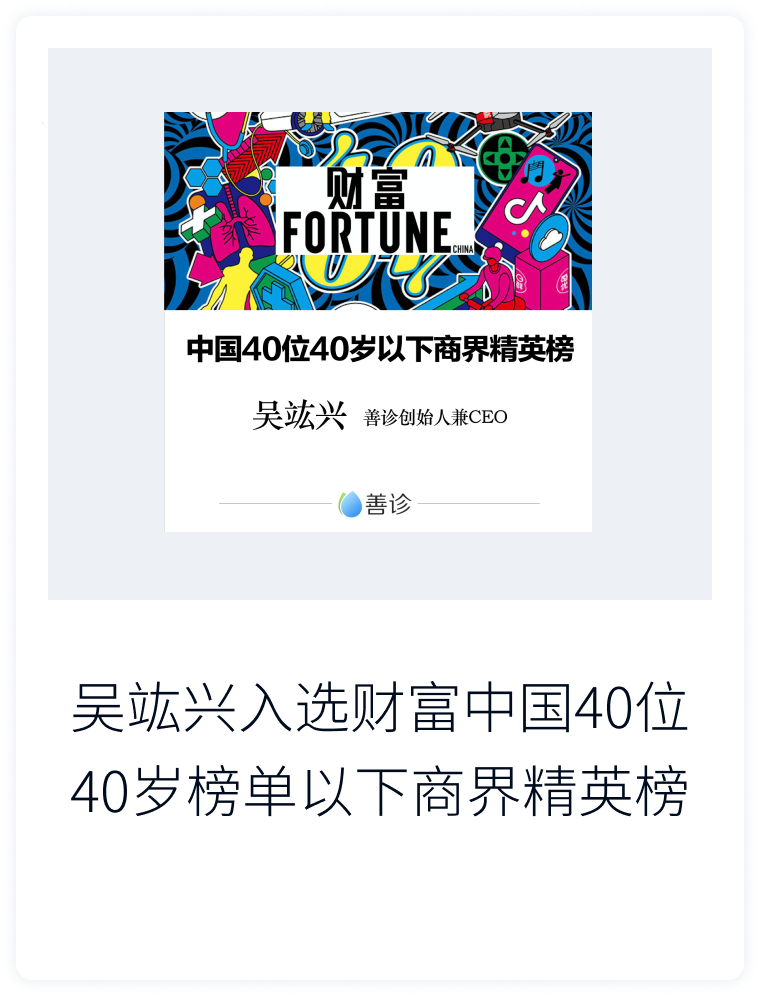Screen dimensions: 760x996
Task: Click the 财富 FORTUNE China logo
Action: click(x=375, y=210)
